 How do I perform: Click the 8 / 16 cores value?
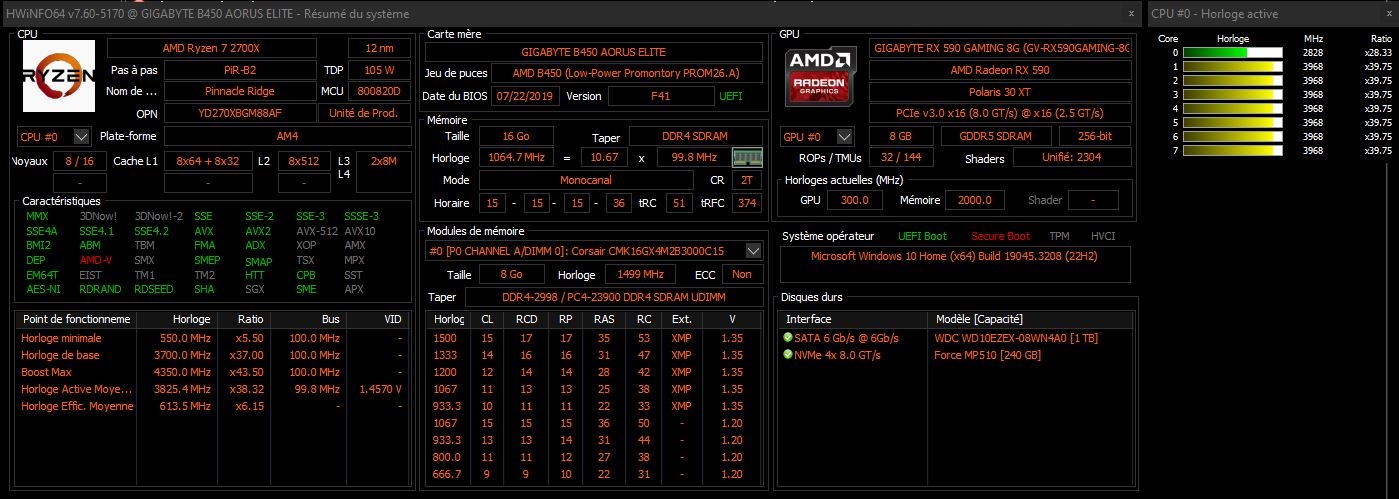click(80, 161)
